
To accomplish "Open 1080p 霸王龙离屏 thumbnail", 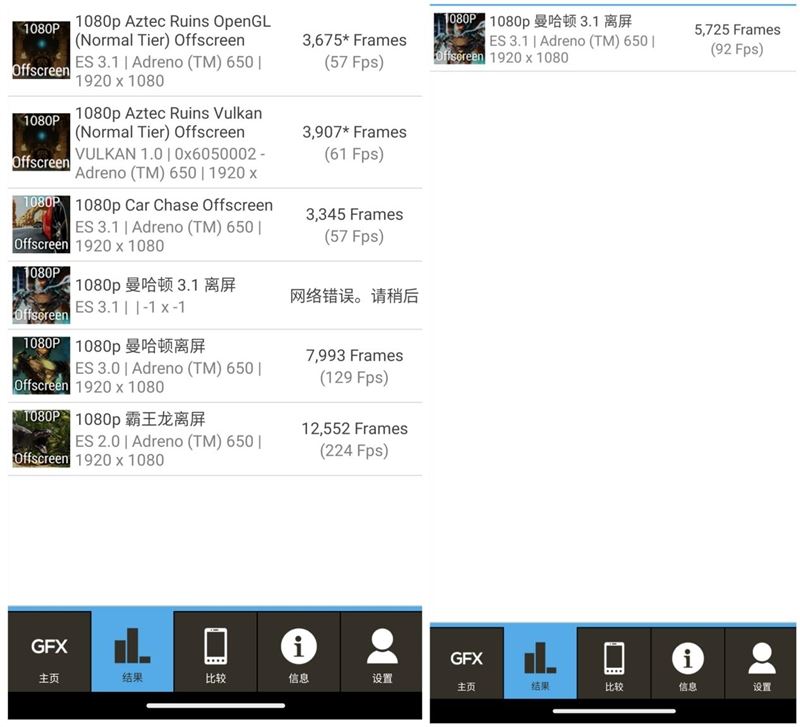I will click(x=41, y=438).
